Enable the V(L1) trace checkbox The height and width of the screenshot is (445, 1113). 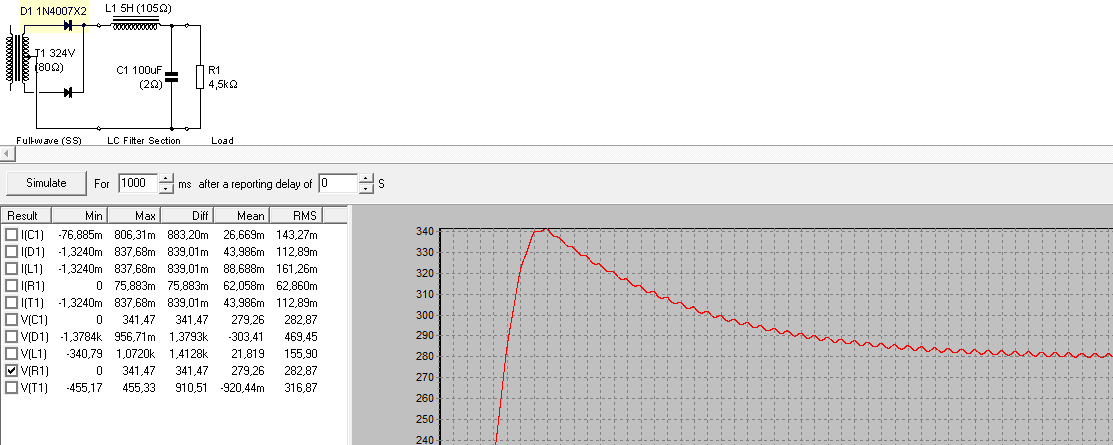[x=11, y=353]
